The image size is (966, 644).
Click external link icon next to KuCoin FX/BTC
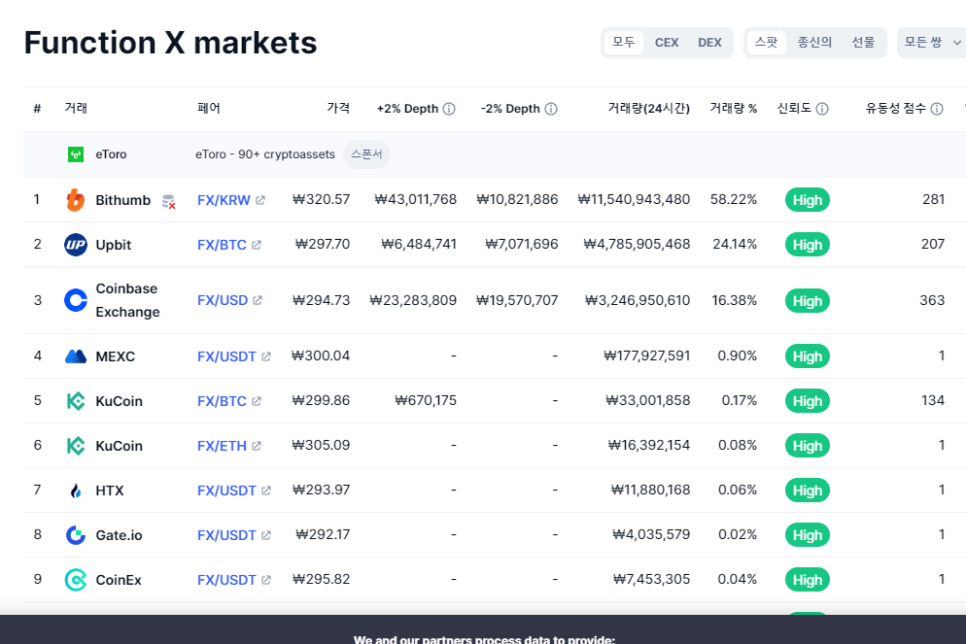[256, 401]
